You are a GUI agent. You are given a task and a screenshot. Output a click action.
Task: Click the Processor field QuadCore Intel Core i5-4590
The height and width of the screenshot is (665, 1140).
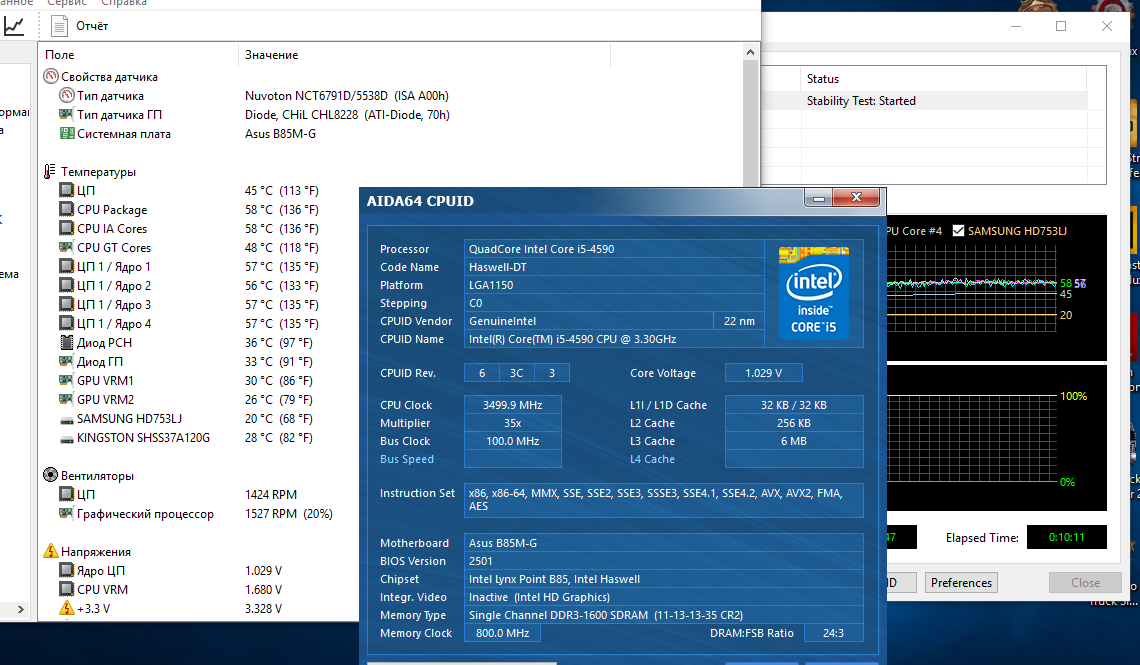point(614,249)
